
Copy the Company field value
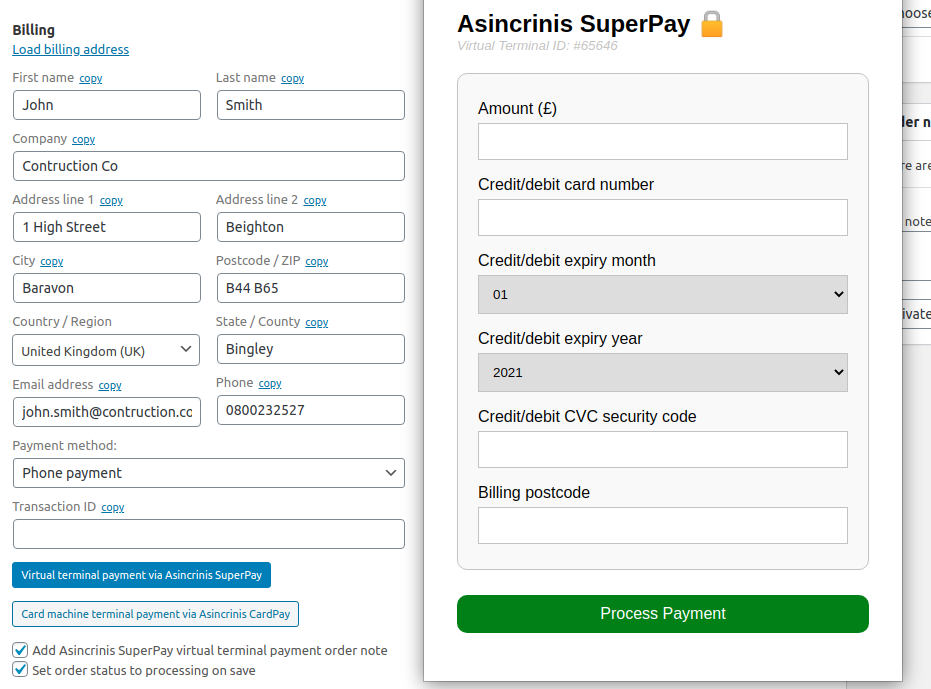coord(83,140)
